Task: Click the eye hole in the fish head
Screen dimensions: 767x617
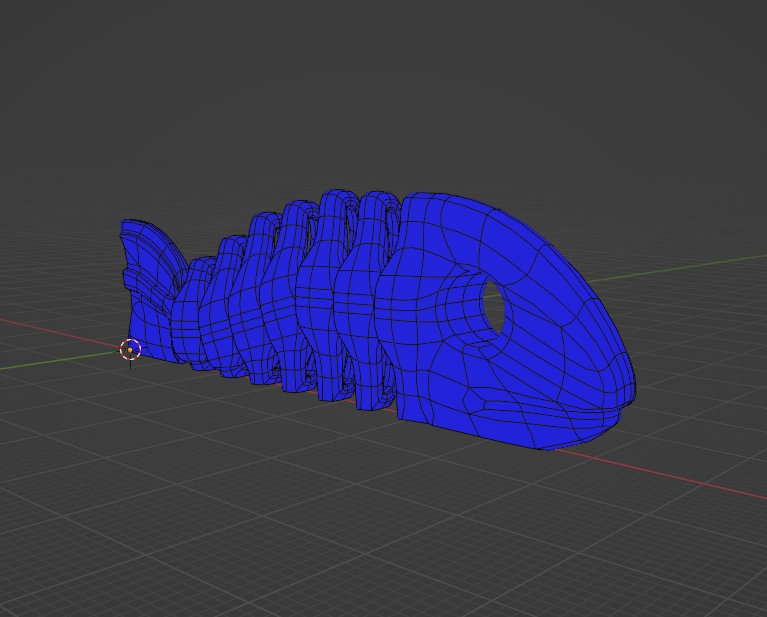Action: tap(495, 307)
